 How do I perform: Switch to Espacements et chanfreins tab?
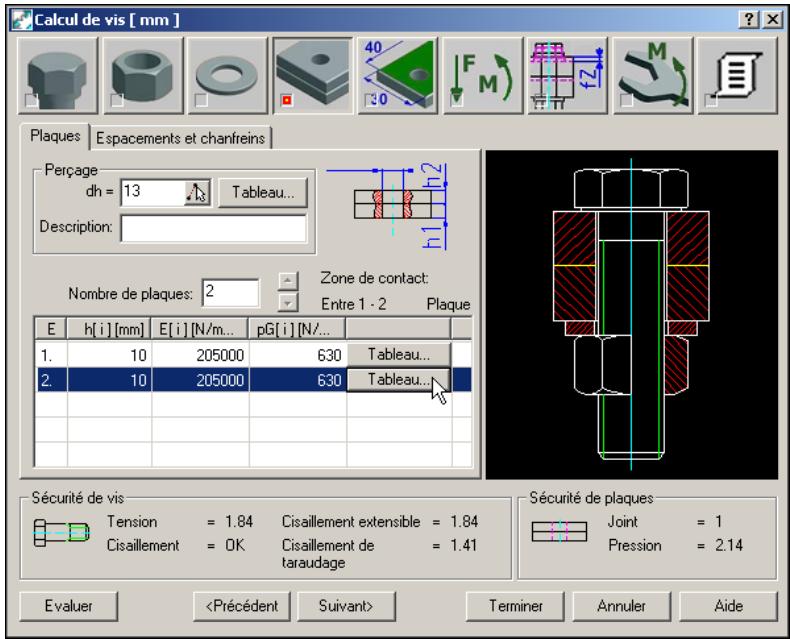(x=180, y=138)
